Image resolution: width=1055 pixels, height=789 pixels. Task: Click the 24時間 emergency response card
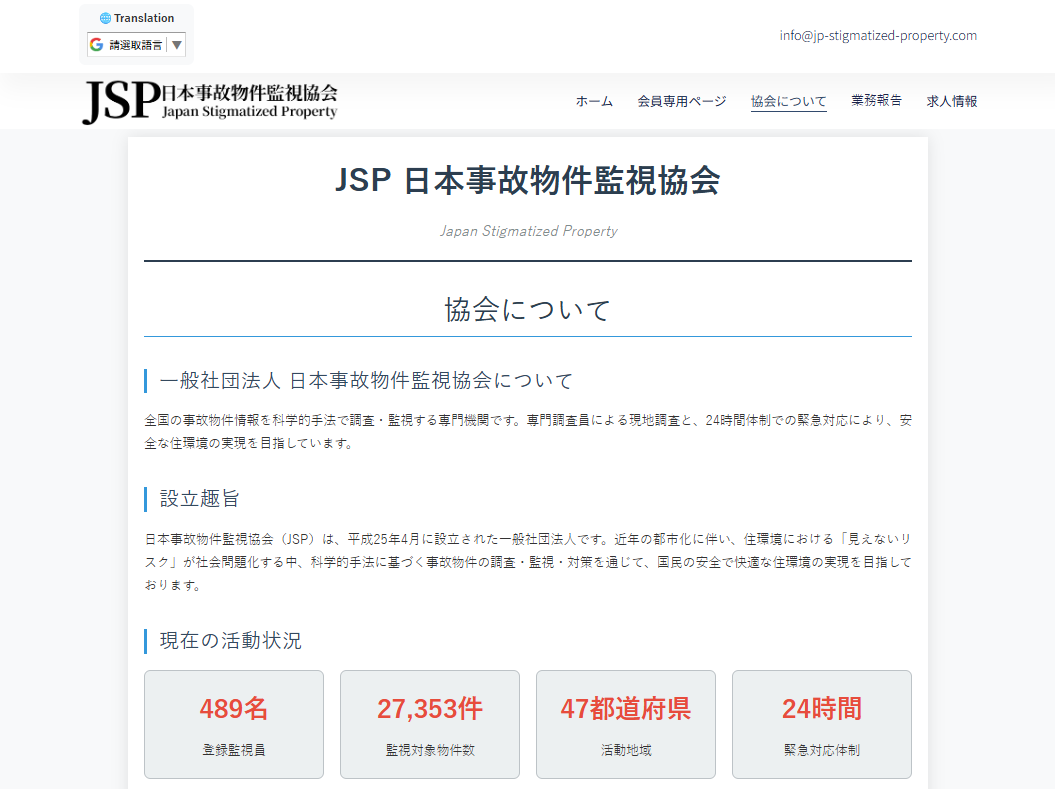point(821,724)
